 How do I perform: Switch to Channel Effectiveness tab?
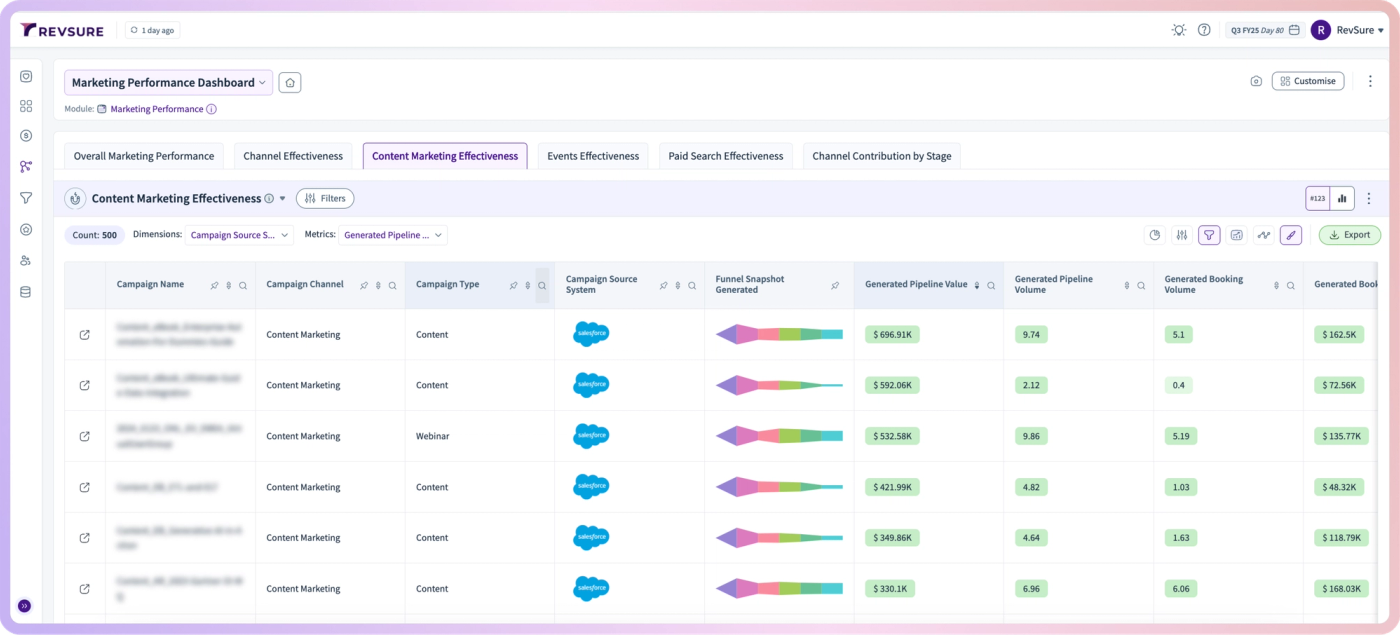pyautogui.click(x=293, y=156)
